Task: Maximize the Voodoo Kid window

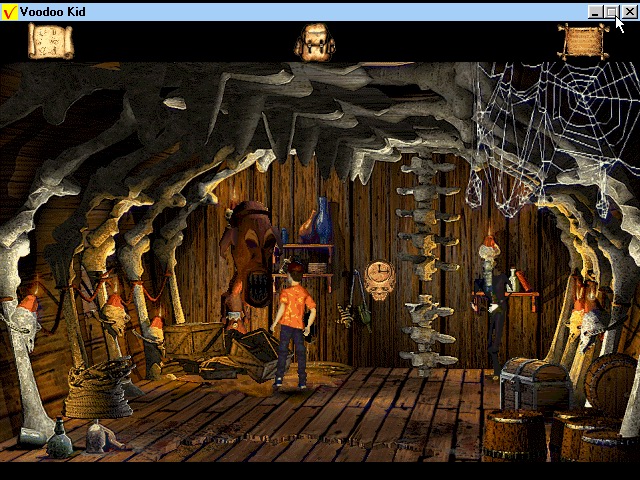Action: [611, 12]
